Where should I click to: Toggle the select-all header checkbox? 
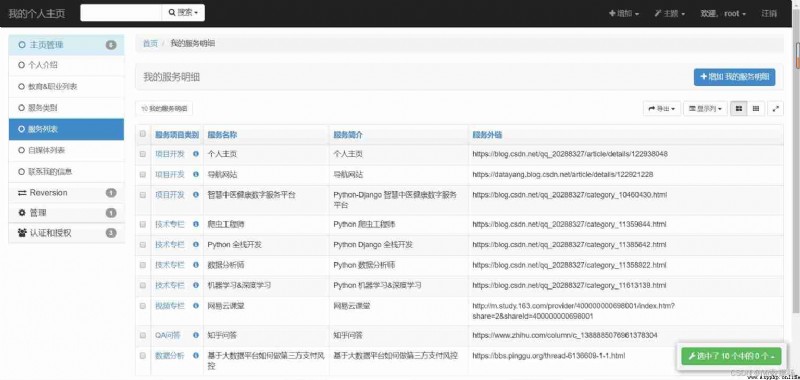(x=143, y=134)
